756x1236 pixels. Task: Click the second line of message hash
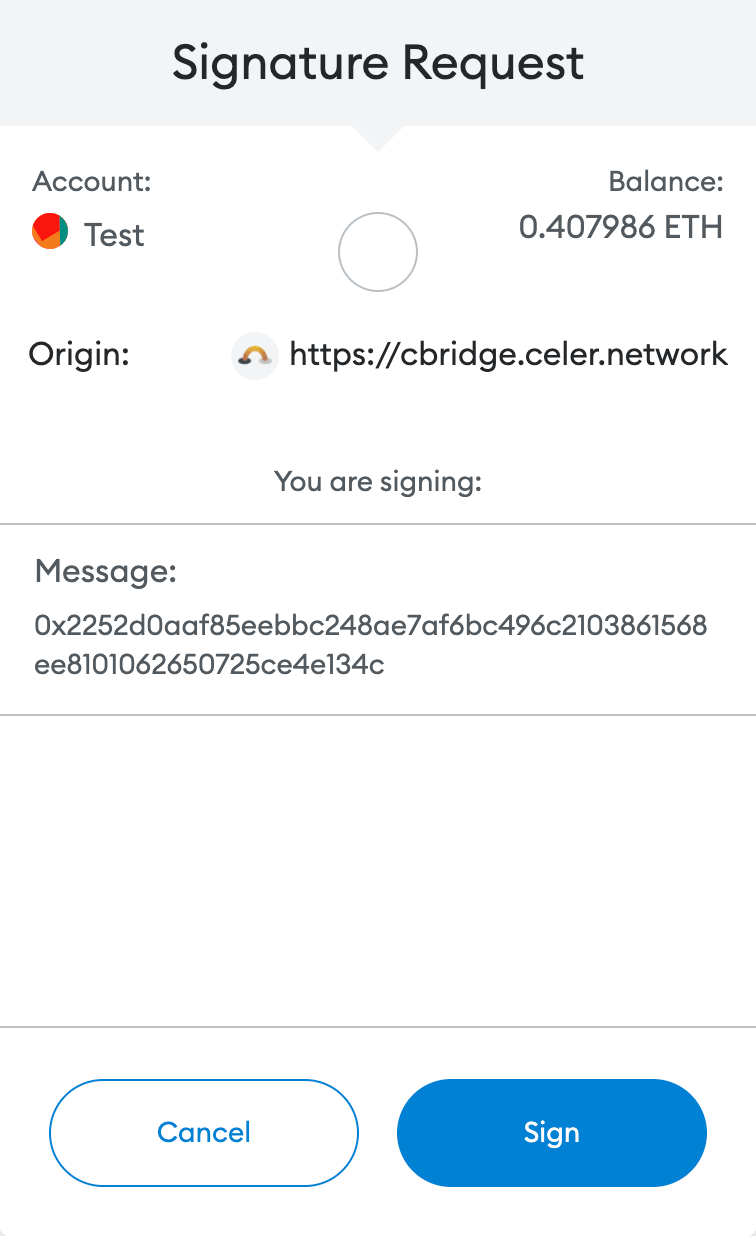209,665
